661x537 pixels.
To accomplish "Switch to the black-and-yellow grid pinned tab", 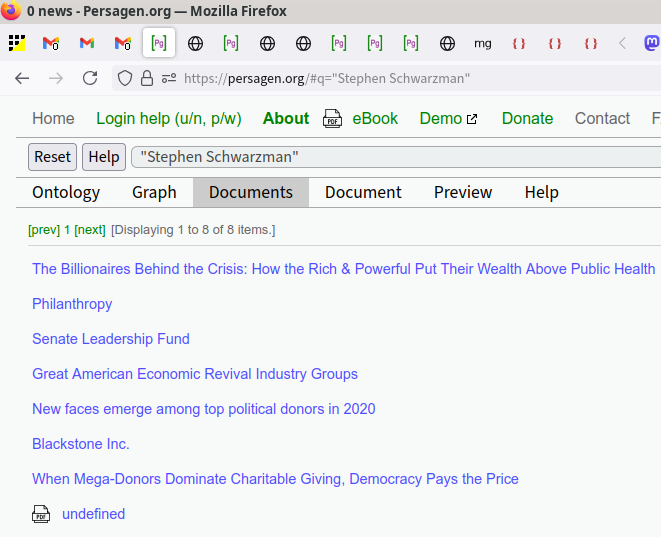I will coord(17,43).
